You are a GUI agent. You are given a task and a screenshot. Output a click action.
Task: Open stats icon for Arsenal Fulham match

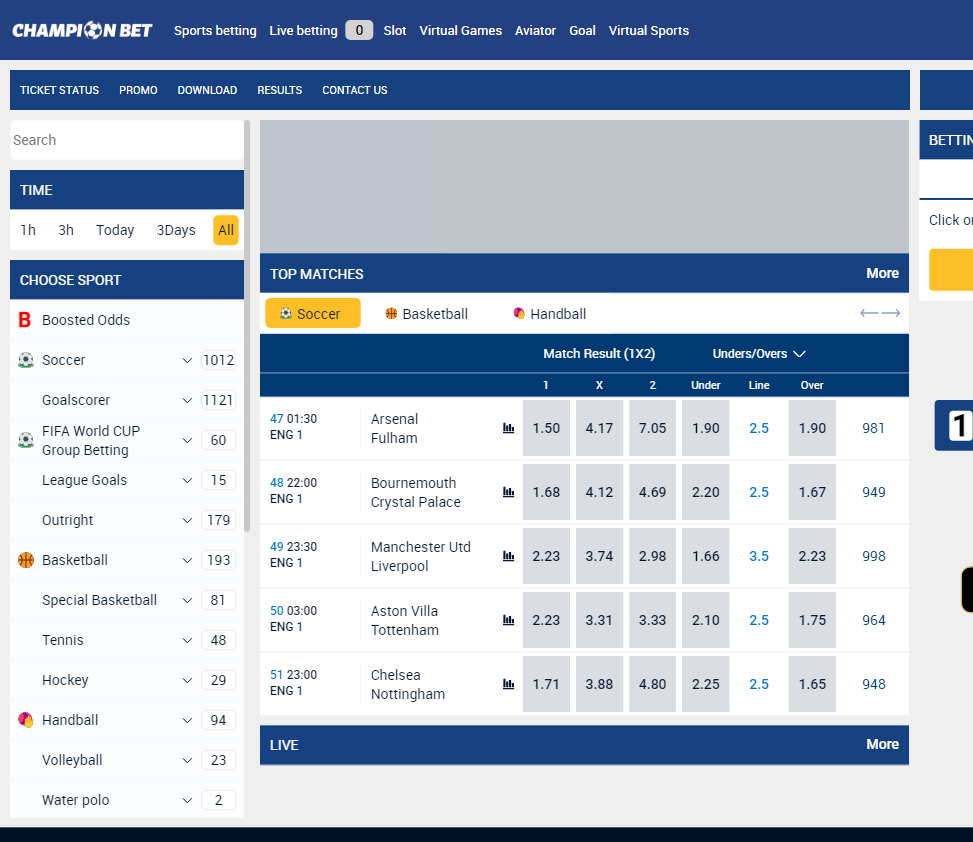pyautogui.click(x=508, y=428)
